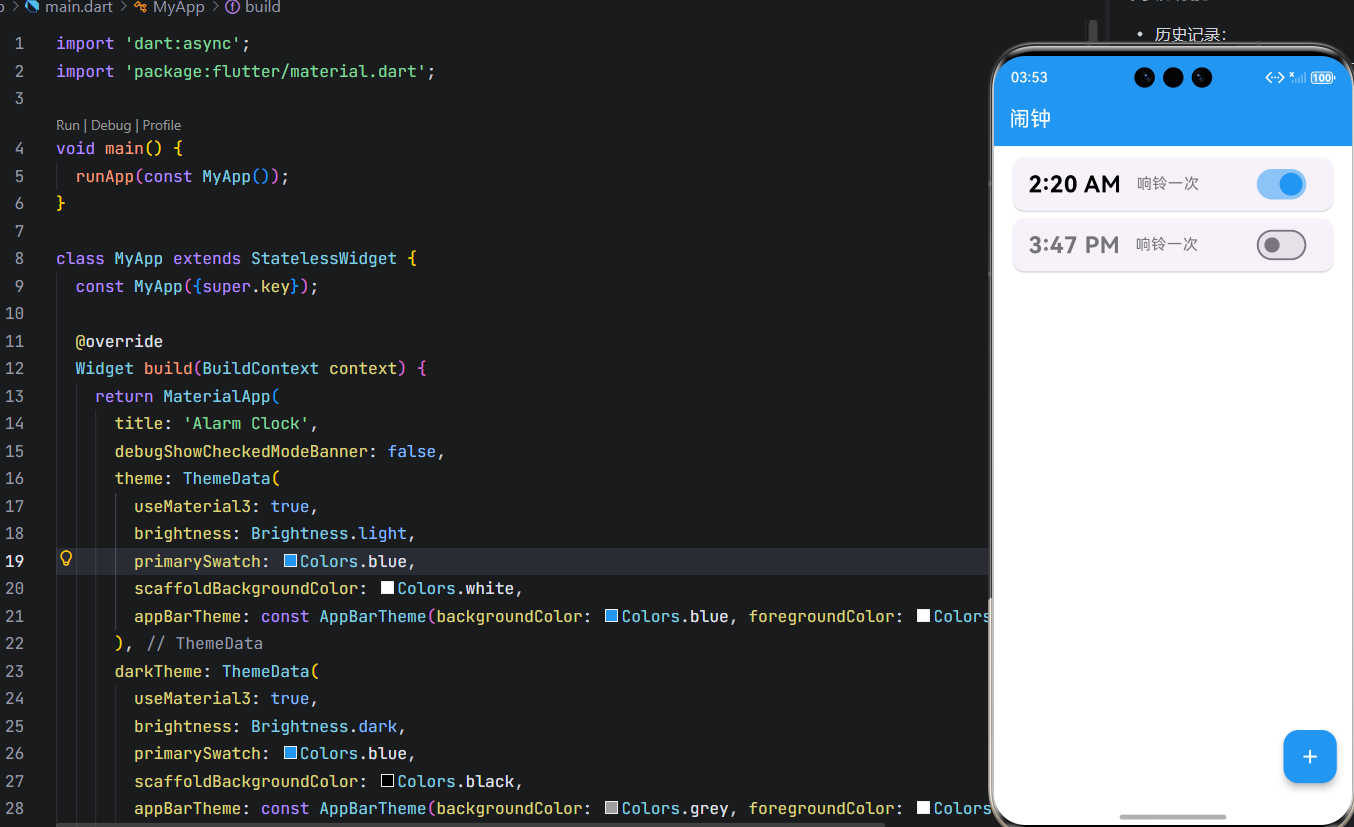Screen dimensions: 1354x827
Task: Click Brightness.dark on line 25
Action: [x=324, y=726]
